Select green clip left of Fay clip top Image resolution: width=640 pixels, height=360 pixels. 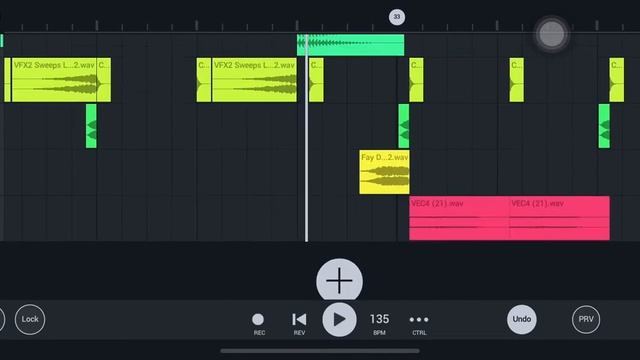click(x=404, y=126)
